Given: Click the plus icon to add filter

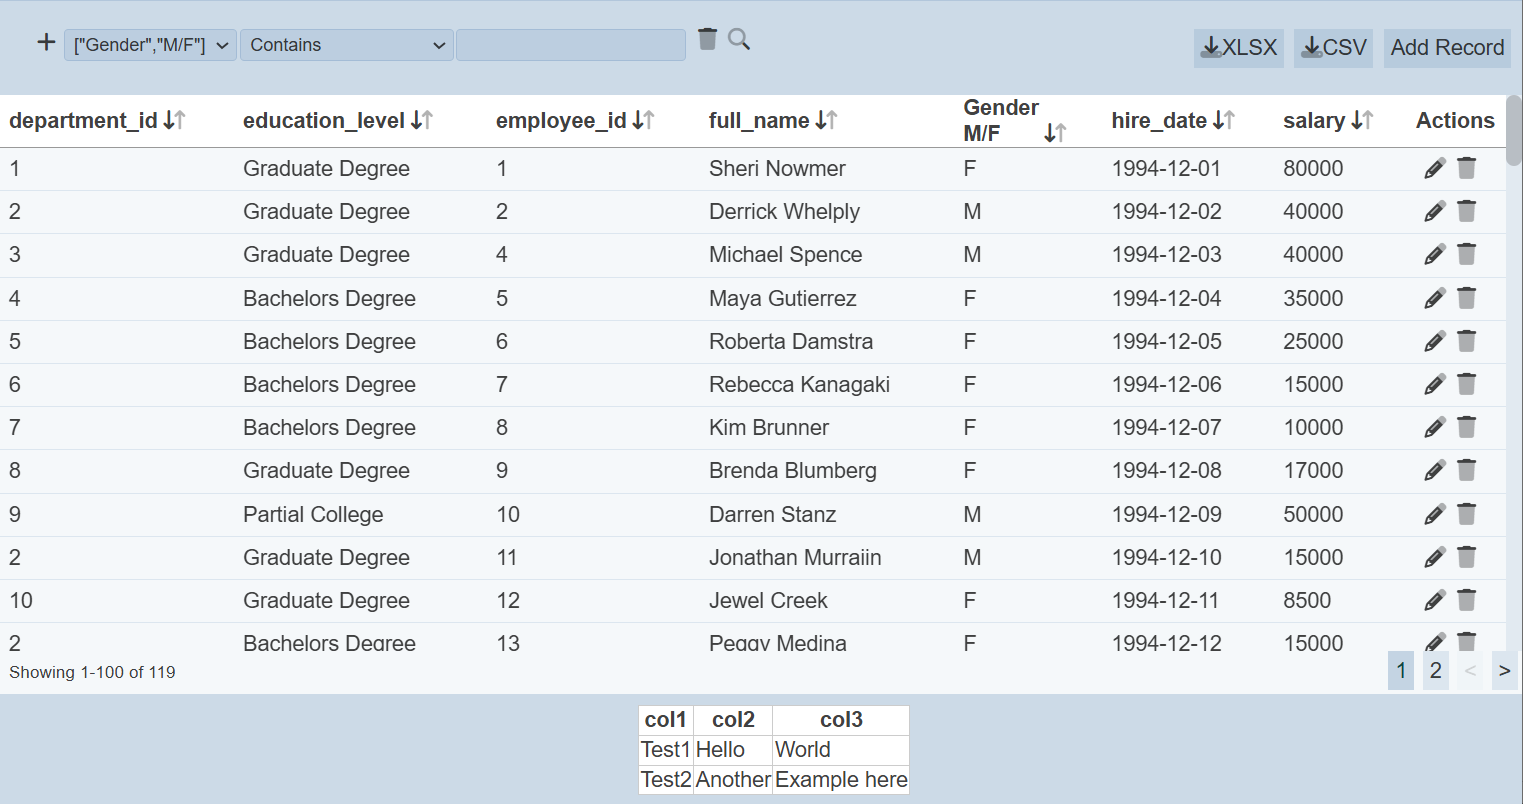Looking at the screenshot, I should (46, 42).
